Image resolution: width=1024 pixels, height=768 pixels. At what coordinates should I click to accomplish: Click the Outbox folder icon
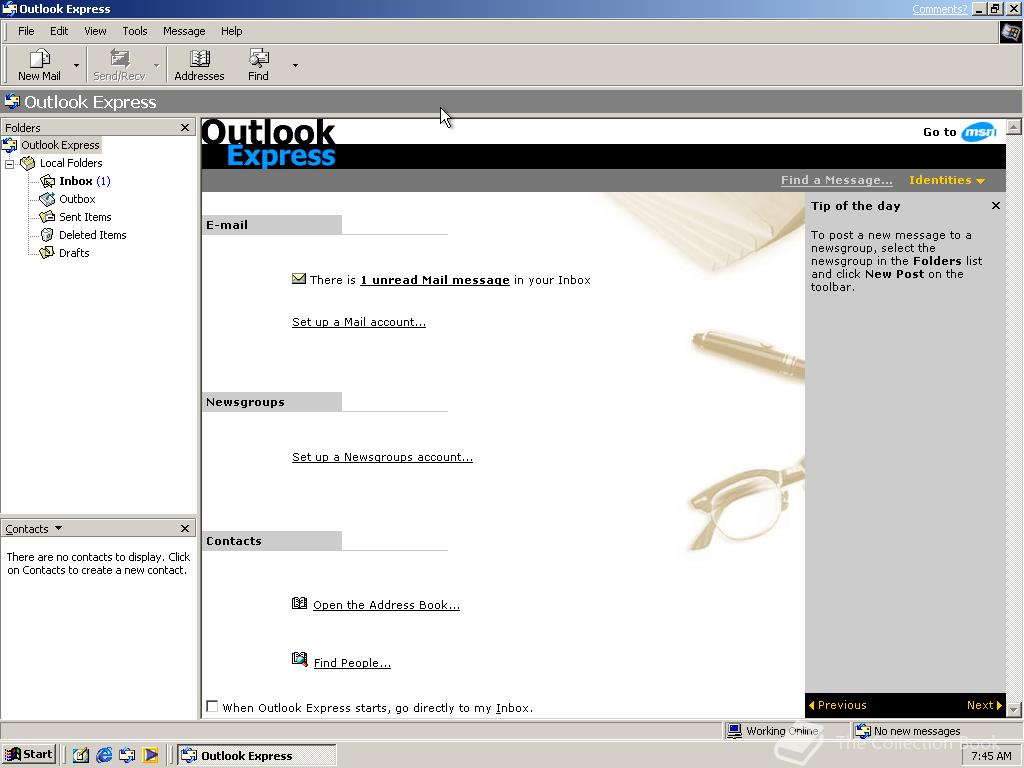47,199
